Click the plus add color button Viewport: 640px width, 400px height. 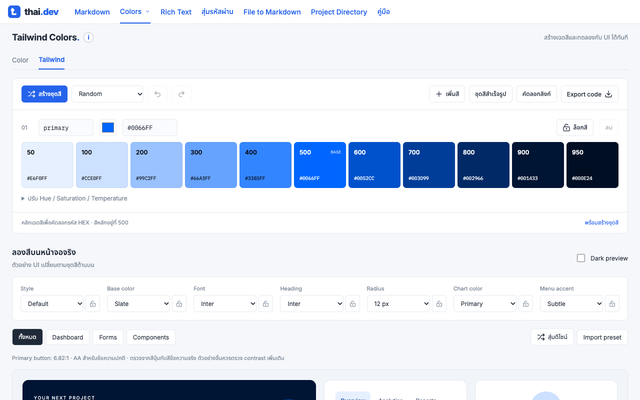[x=447, y=94]
